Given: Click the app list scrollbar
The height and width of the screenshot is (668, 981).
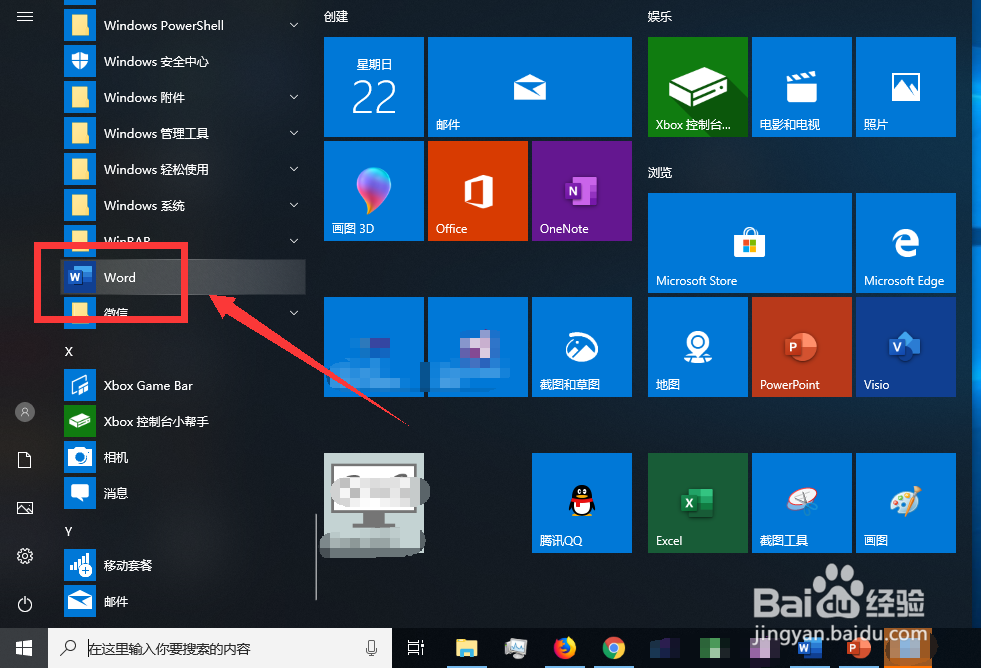Looking at the screenshot, I should (316, 557).
